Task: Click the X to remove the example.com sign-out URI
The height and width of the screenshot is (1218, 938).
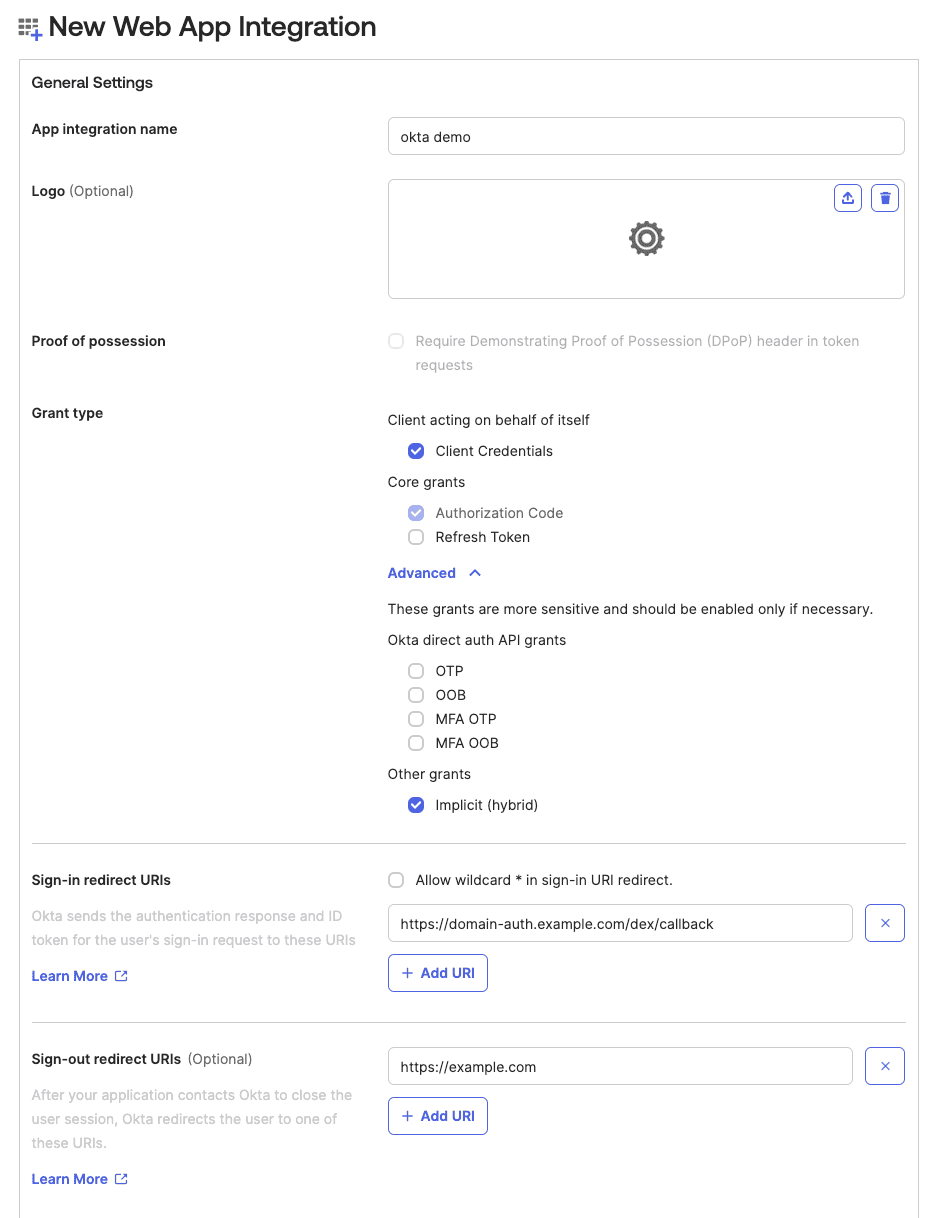Action: 884,1065
